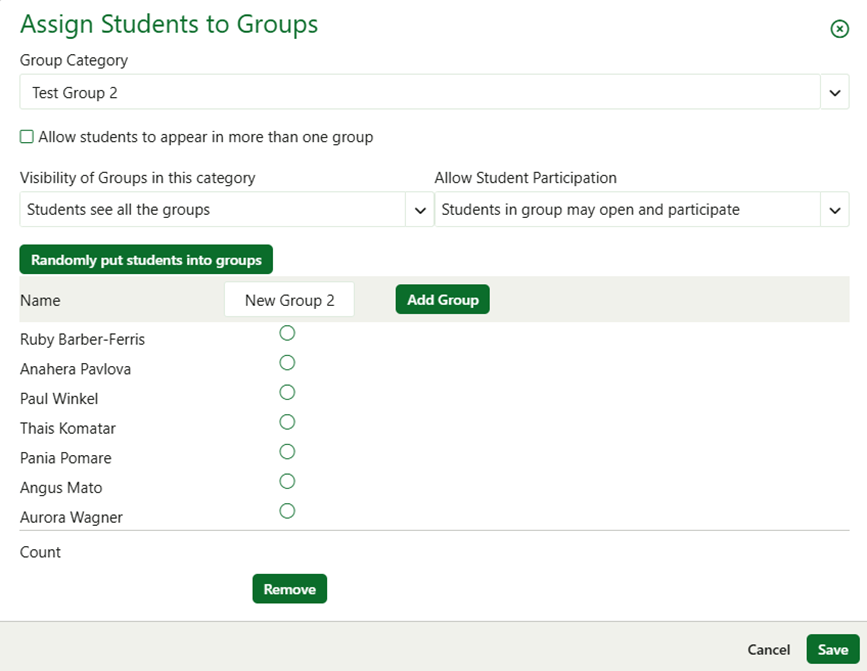Image resolution: width=867 pixels, height=671 pixels.
Task: Open the Group Category dropdown
Action: 836,92
